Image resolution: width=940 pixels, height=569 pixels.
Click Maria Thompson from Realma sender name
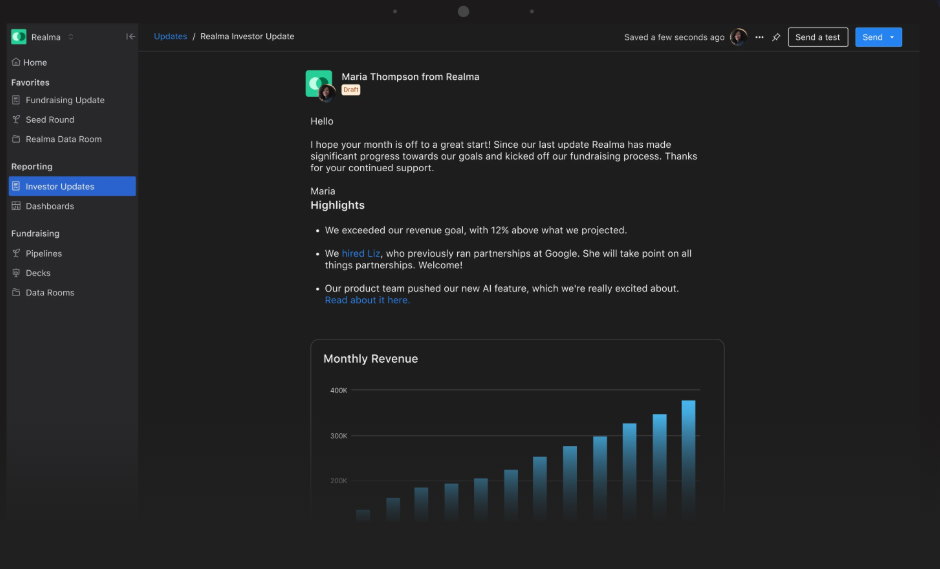tap(410, 77)
